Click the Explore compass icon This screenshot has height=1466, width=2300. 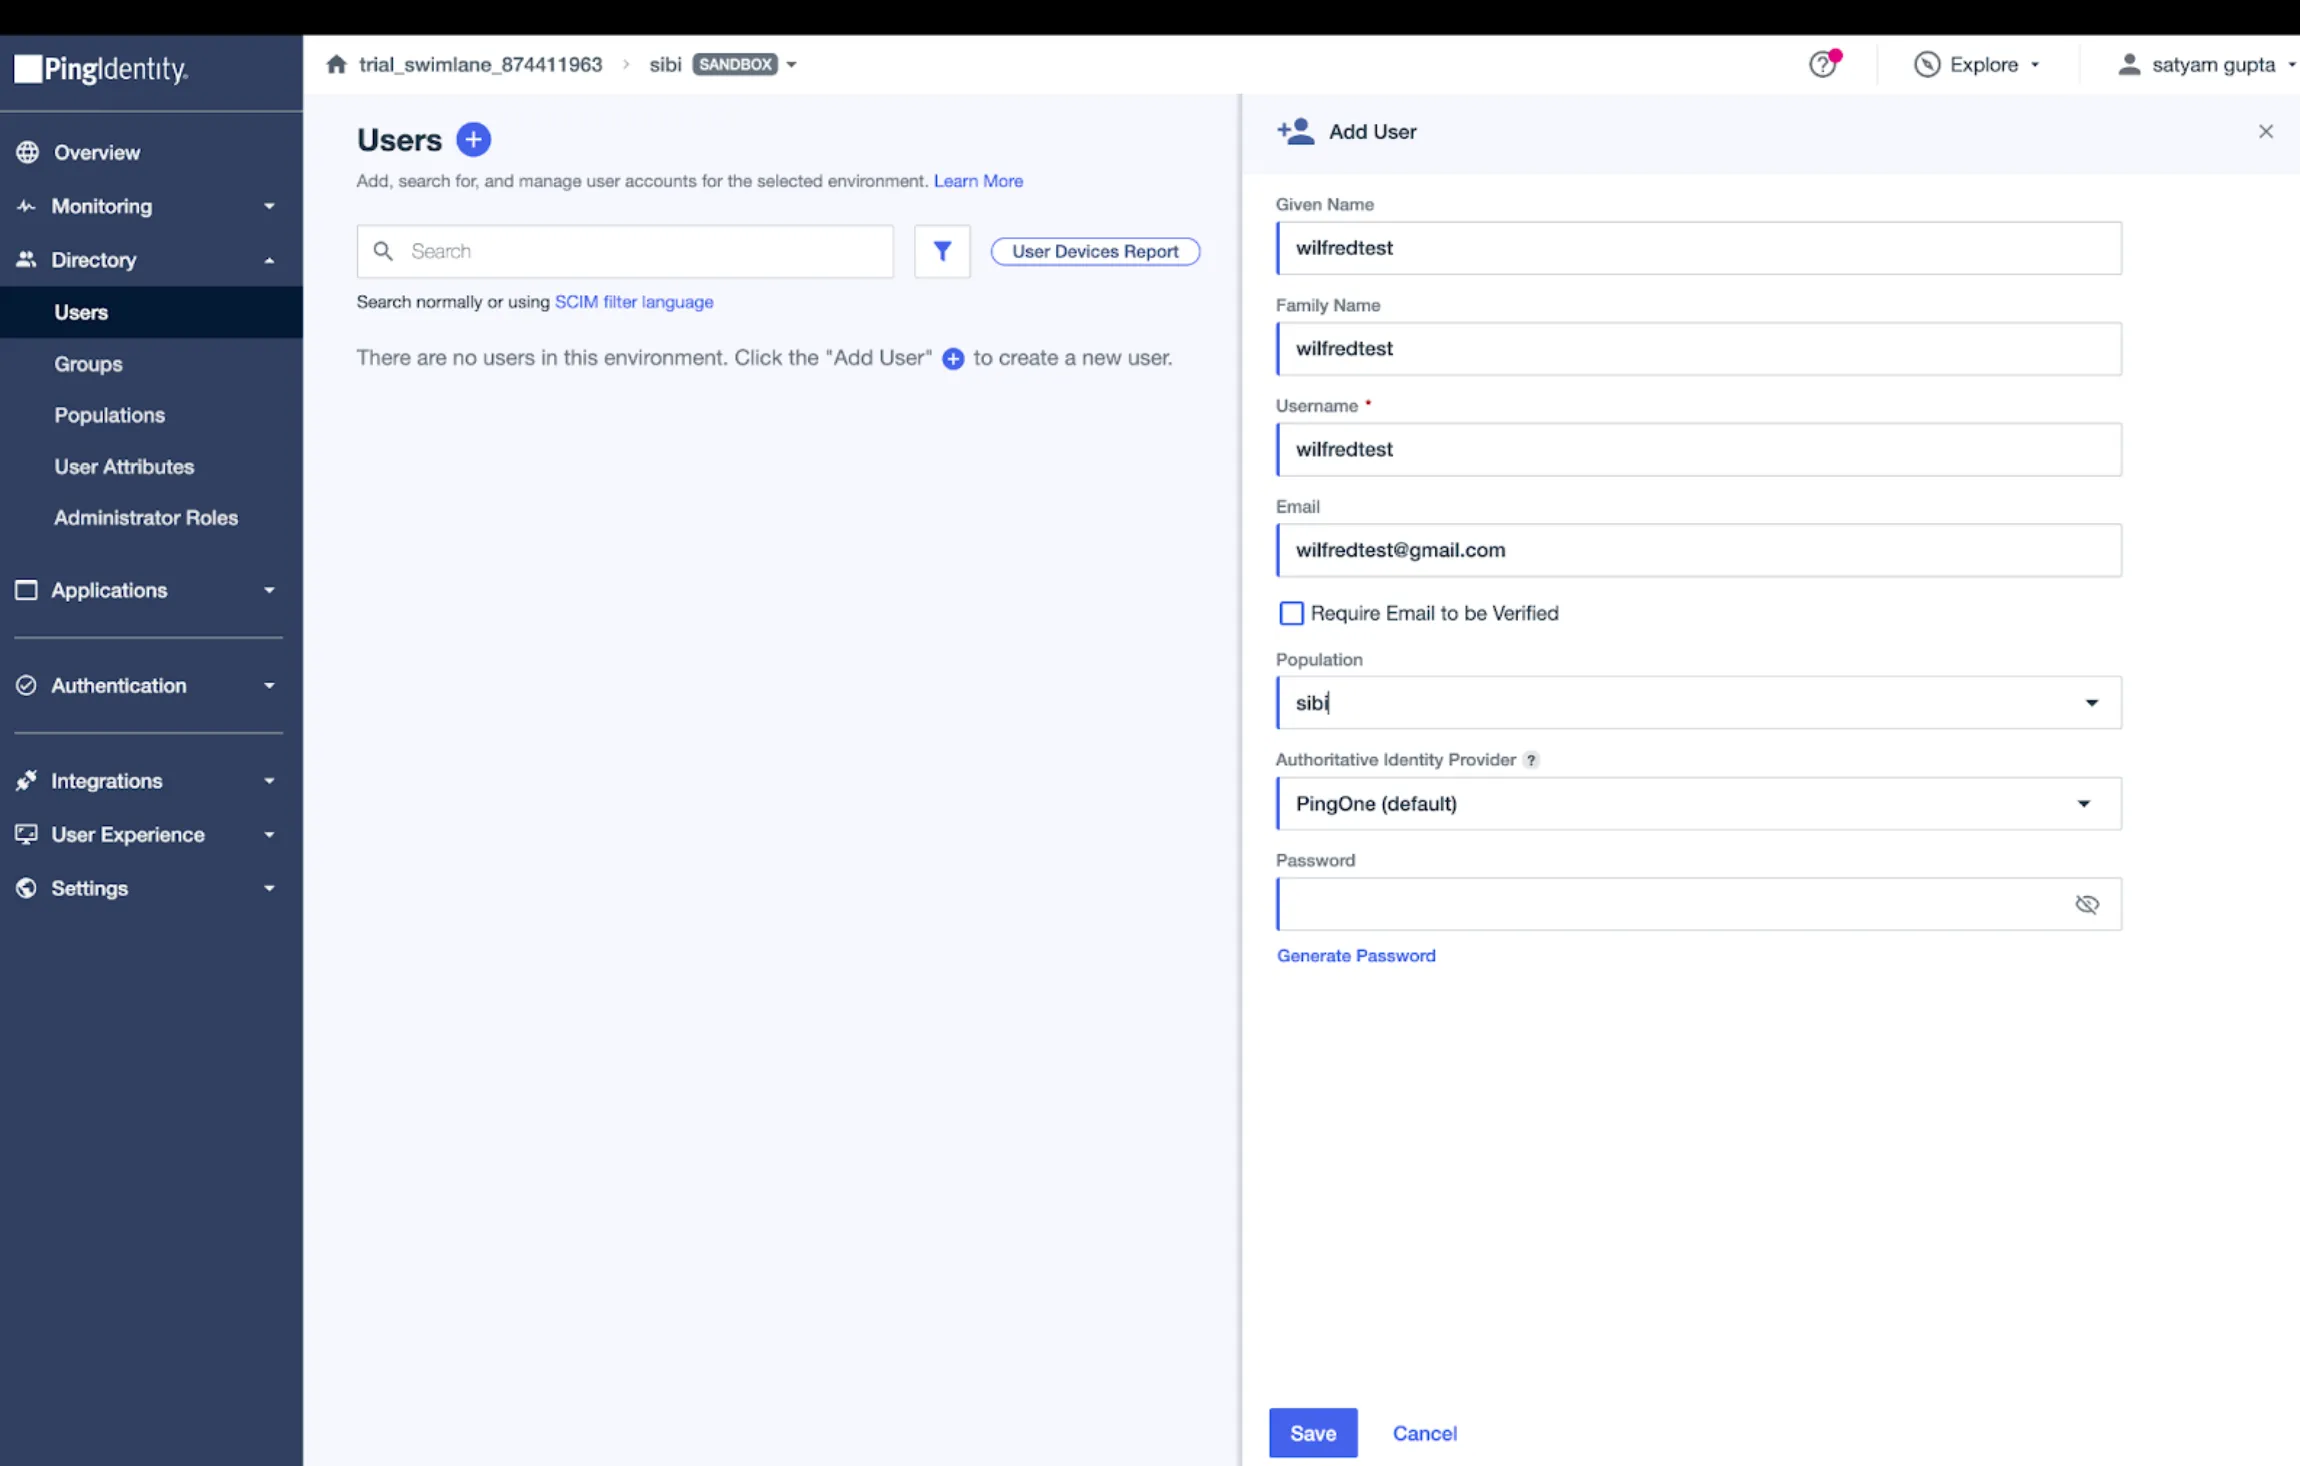point(1927,64)
